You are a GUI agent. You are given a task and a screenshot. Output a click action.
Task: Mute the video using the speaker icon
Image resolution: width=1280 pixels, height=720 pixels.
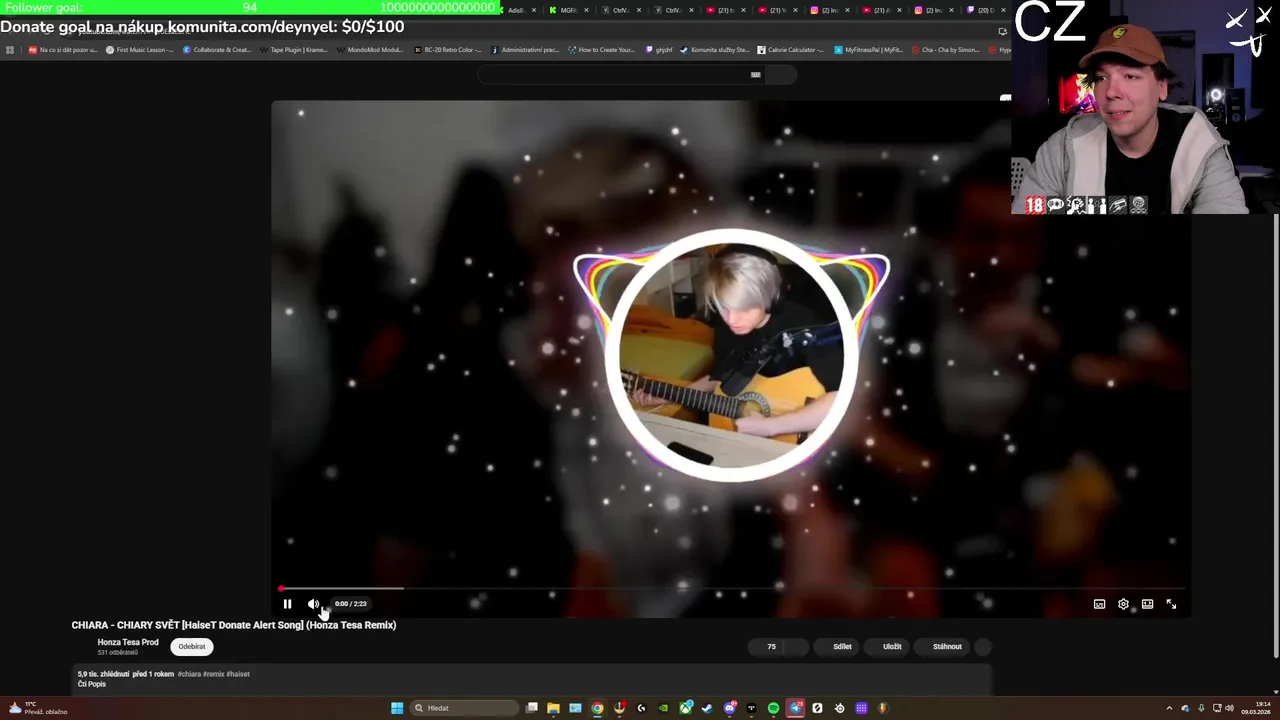(x=313, y=604)
